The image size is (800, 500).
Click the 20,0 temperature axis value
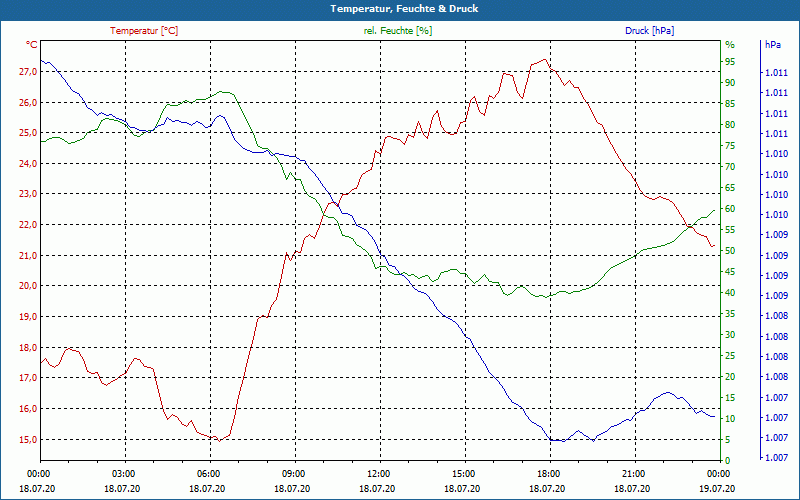coord(28,286)
